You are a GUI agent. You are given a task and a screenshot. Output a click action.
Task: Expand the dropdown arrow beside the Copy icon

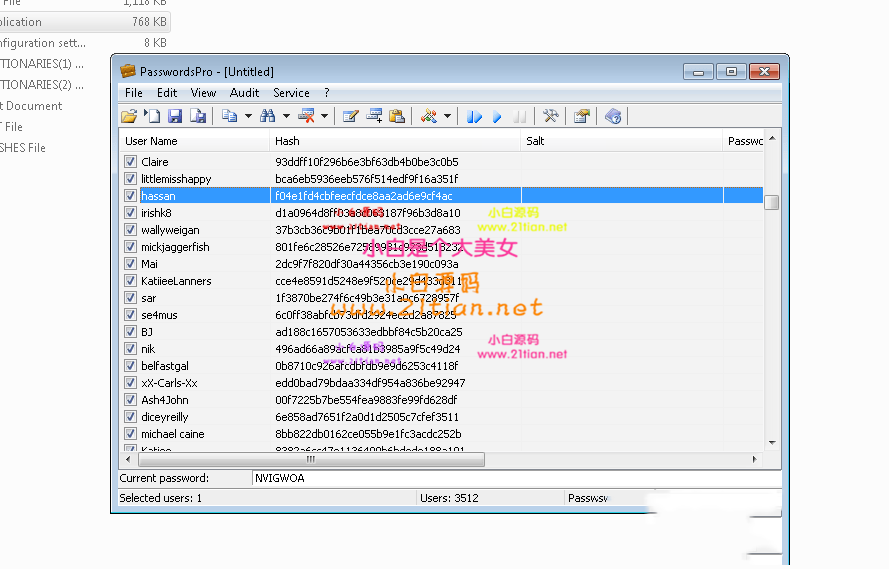coord(248,117)
